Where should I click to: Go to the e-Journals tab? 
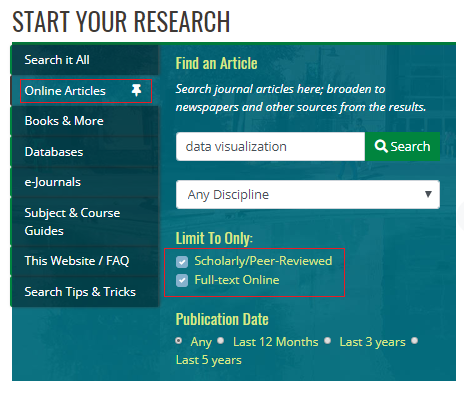(x=85, y=182)
